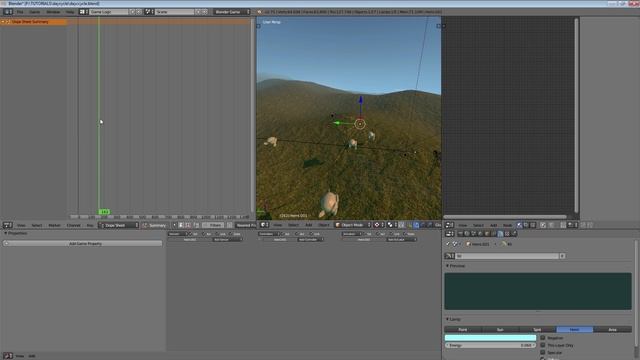
Task: Select Spot lamp type
Action: tap(537, 329)
